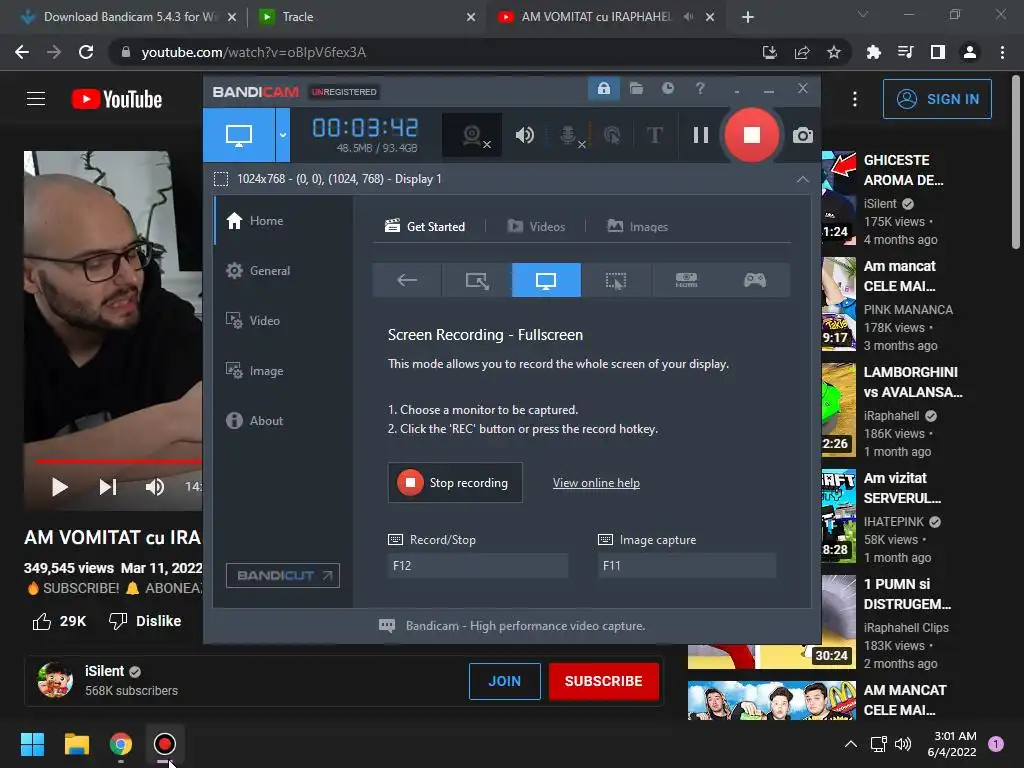Like the video thumbs up
The height and width of the screenshot is (768, 1024).
click(42, 621)
